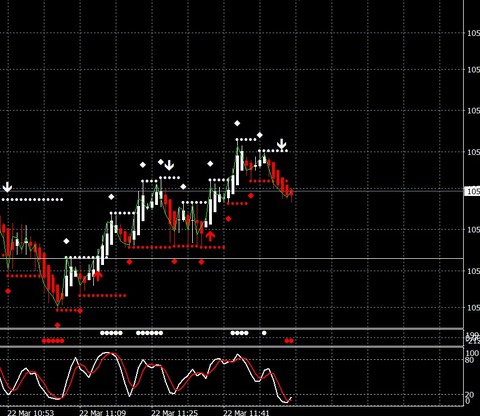Select the red diamond below the lowest candle

tap(58, 325)
